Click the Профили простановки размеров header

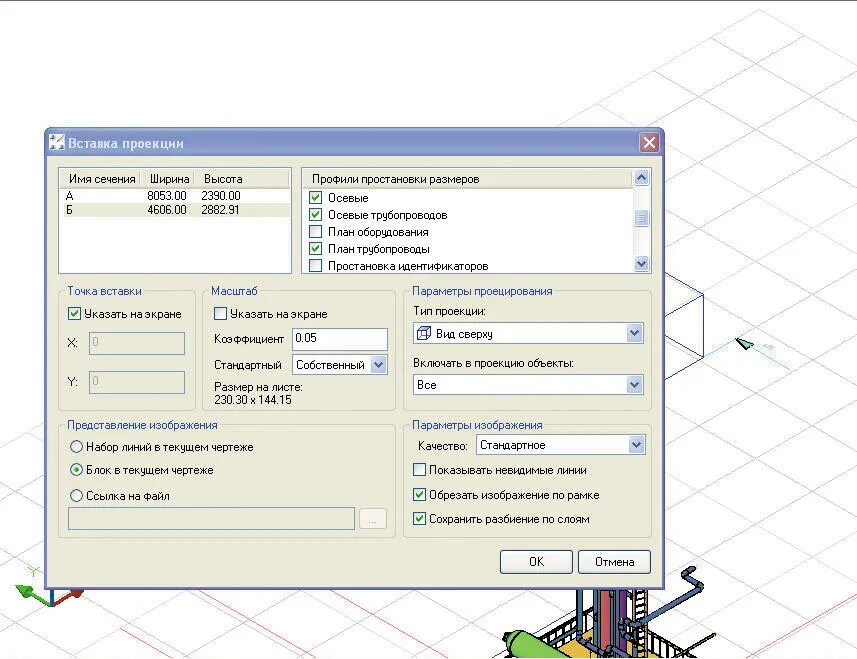[468, 179]
